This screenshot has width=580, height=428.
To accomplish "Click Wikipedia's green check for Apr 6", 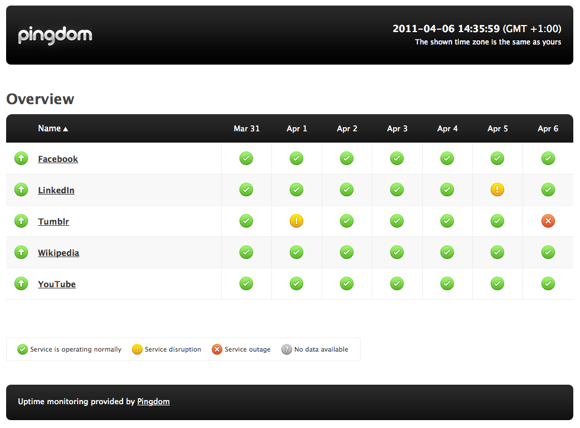I will [x=548, y=252].
